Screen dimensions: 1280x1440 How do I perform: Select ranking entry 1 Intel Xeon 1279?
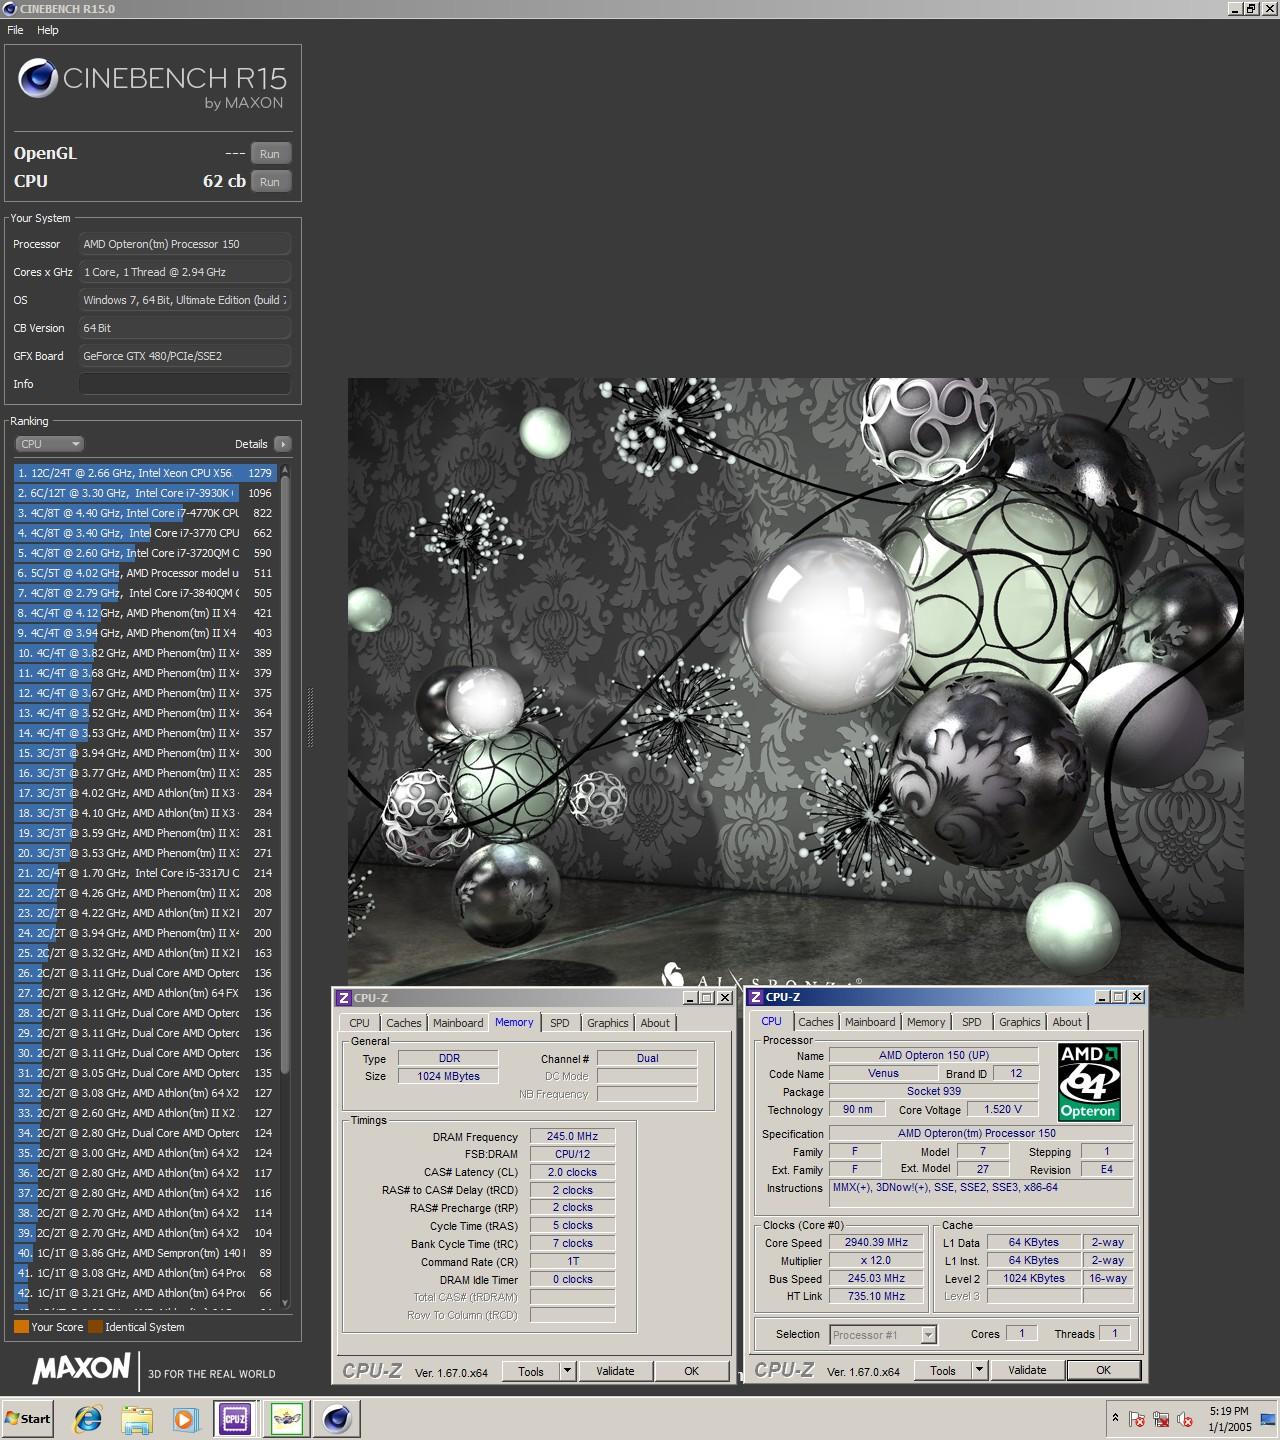click(x=145, y=473)
